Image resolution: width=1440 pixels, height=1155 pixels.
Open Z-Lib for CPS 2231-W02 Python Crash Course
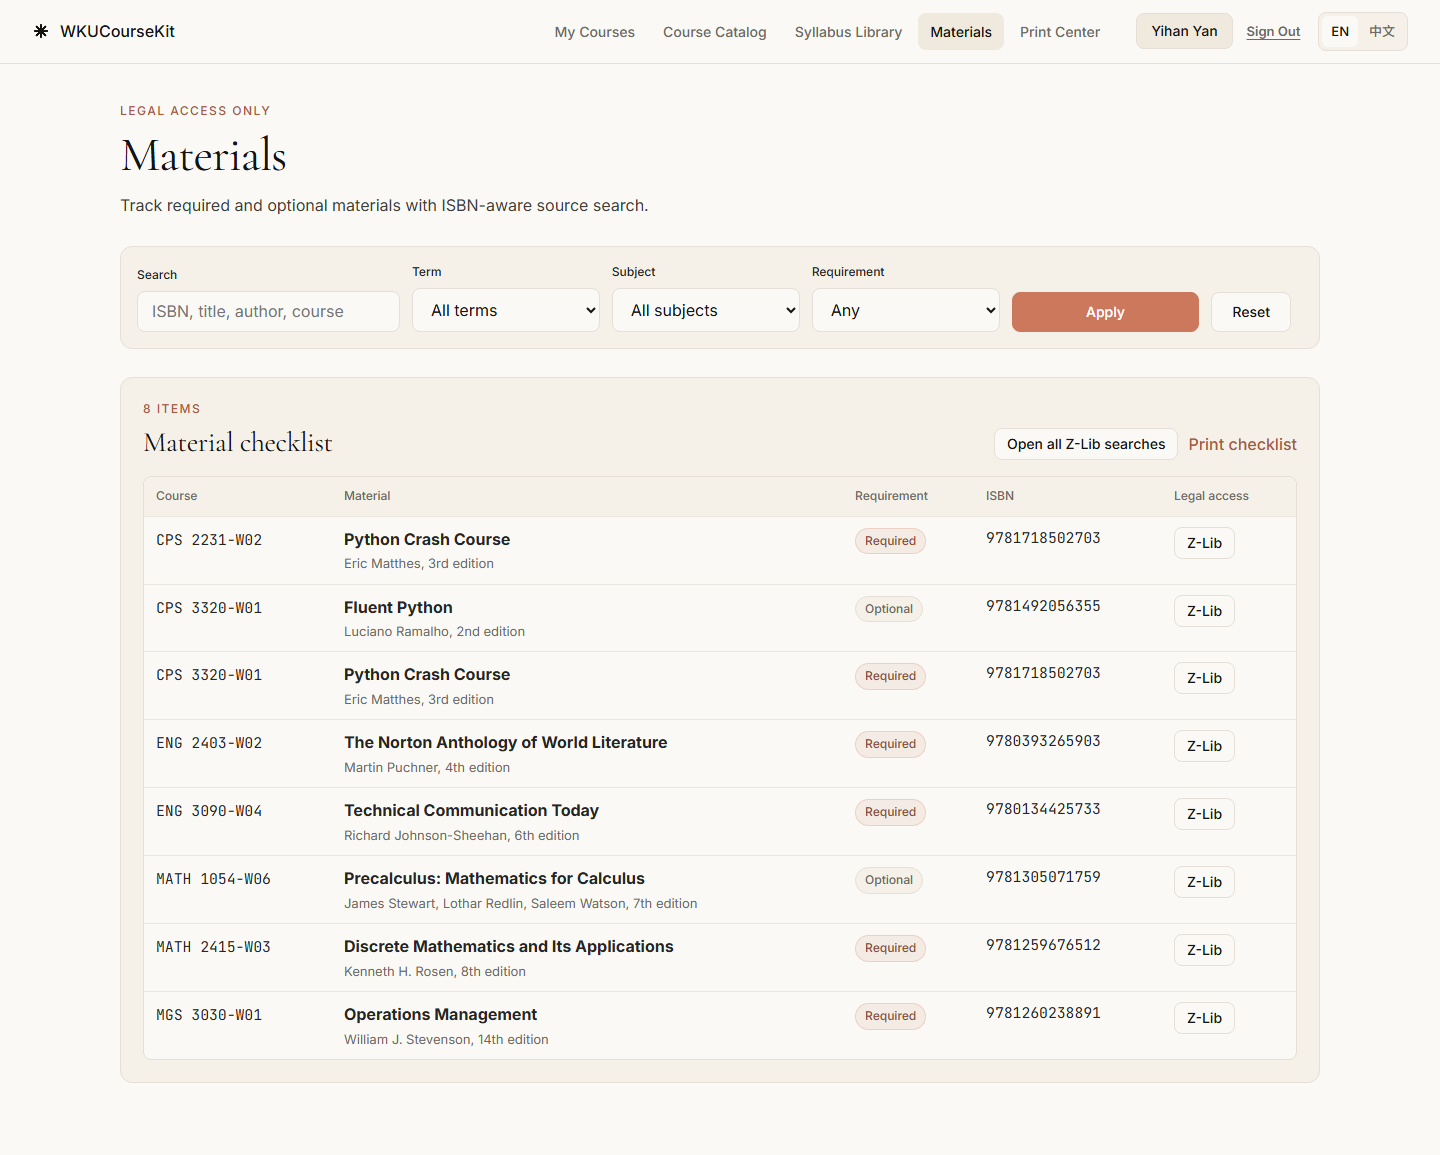tap(1204, 543)
